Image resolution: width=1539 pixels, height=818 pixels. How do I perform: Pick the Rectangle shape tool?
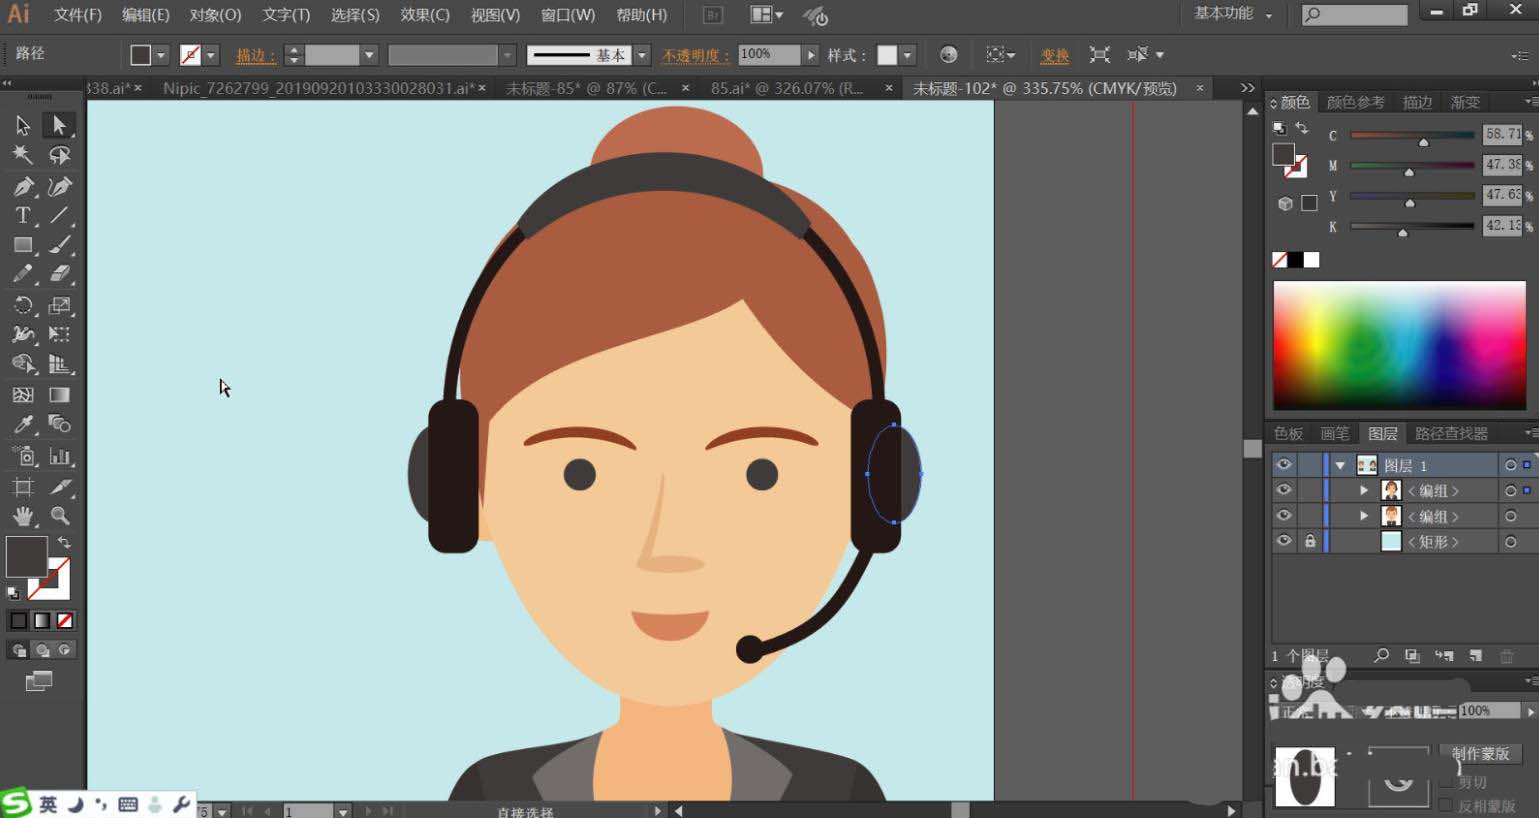click(x=23, y=245)
